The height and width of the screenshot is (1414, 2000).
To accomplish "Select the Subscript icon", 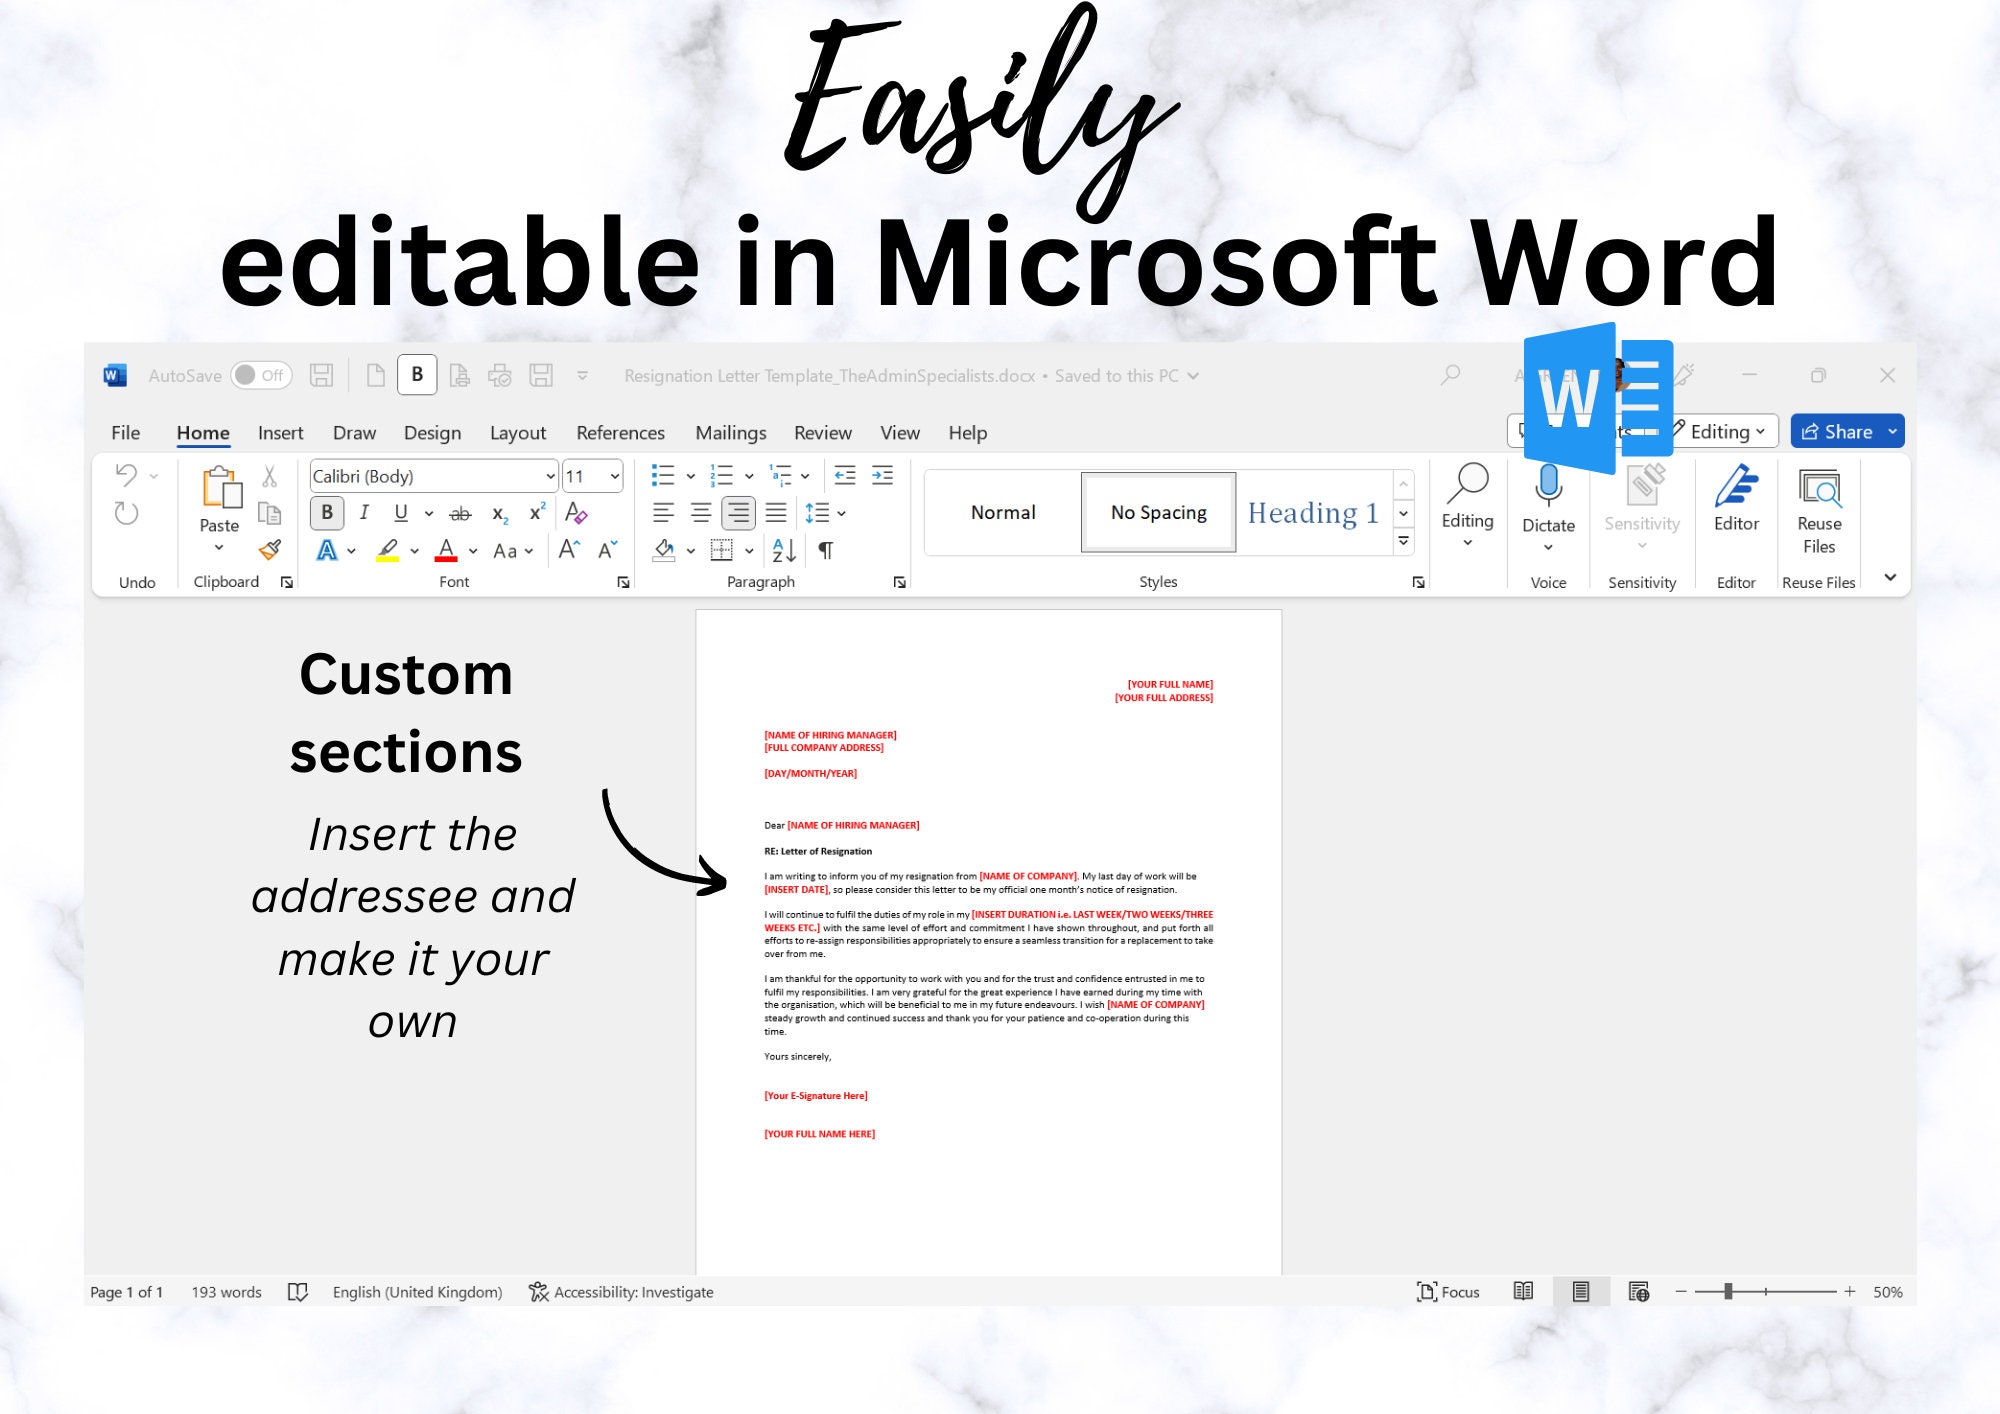I will pyautogui.click(x=500, y=512).
